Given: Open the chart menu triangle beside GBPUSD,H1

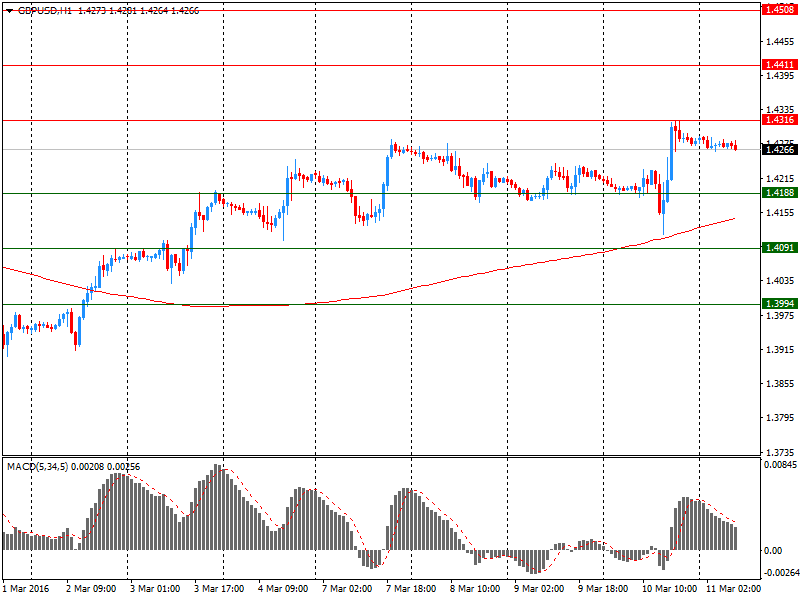Looking at the screenshot, I should coord(10,11).
